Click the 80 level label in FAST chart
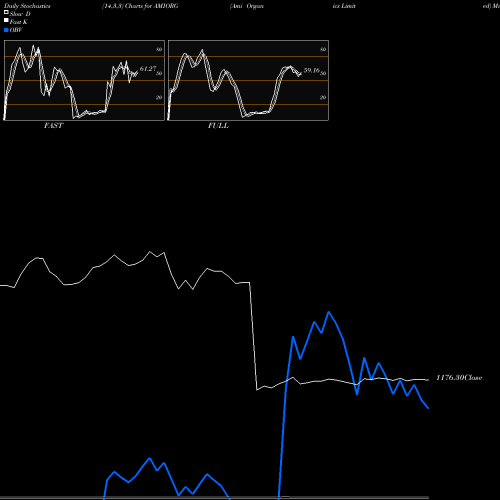Viewport: 500px width, 500px height. tap(159, 49)
